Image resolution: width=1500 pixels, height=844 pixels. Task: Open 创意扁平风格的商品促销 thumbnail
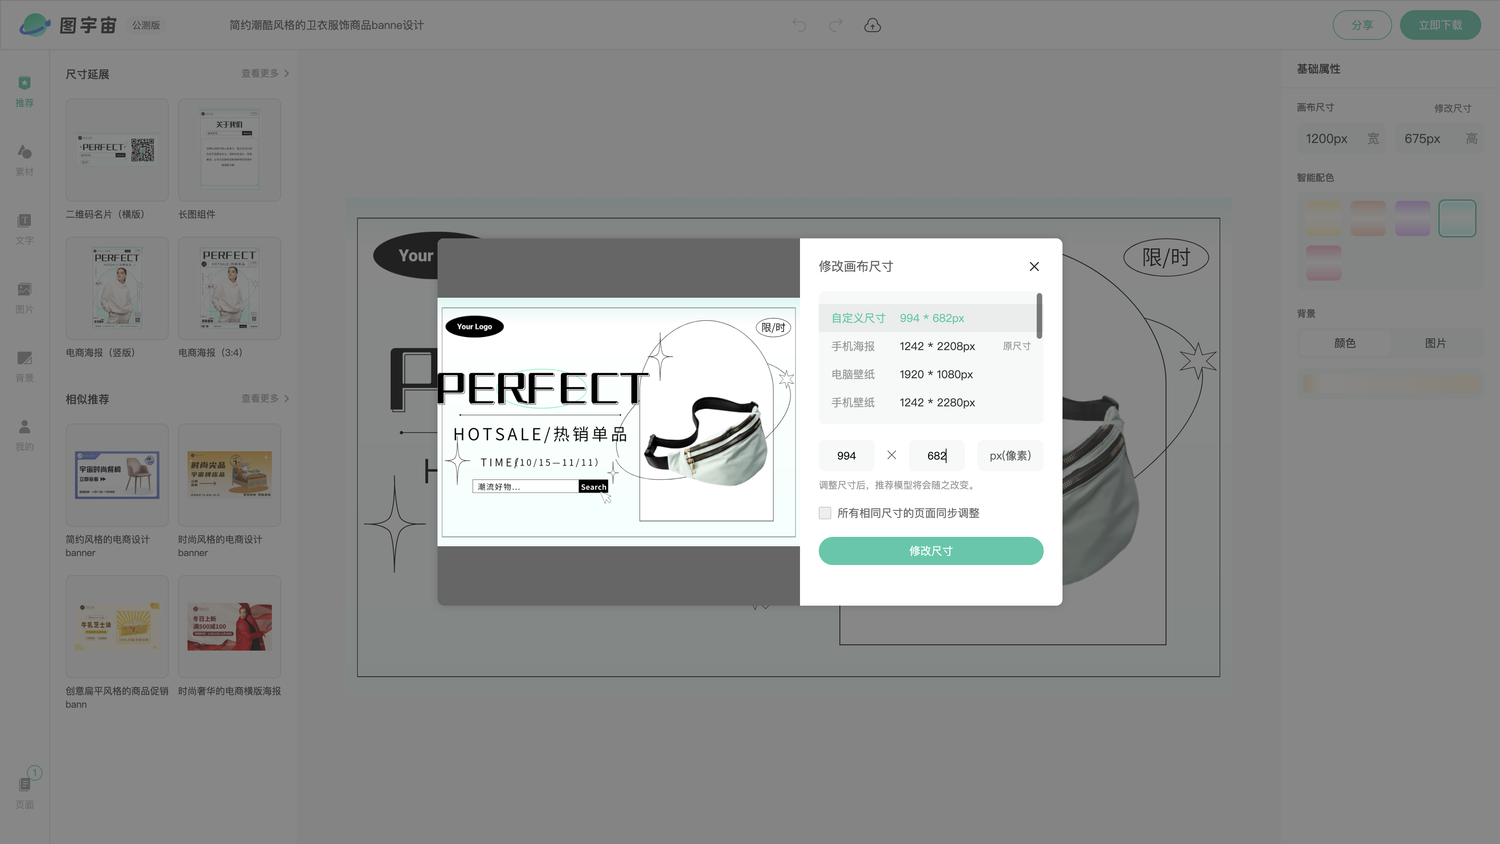coord(117,627)
